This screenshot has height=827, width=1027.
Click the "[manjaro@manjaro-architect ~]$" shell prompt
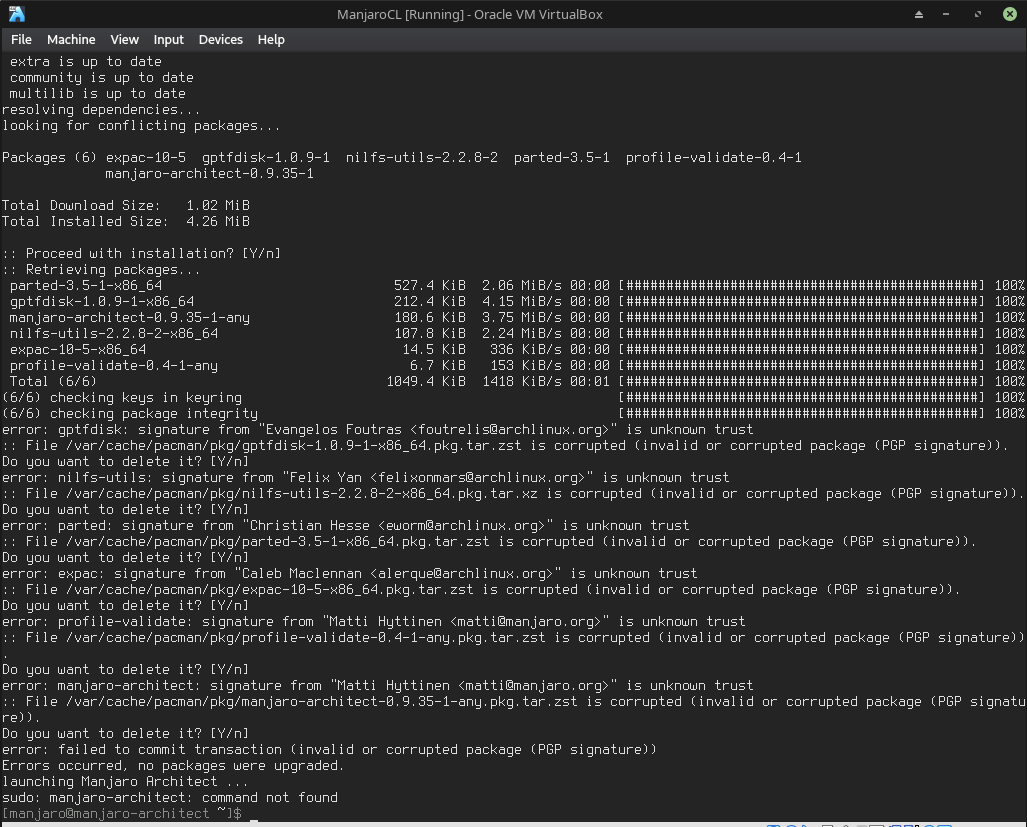(122, 814)
